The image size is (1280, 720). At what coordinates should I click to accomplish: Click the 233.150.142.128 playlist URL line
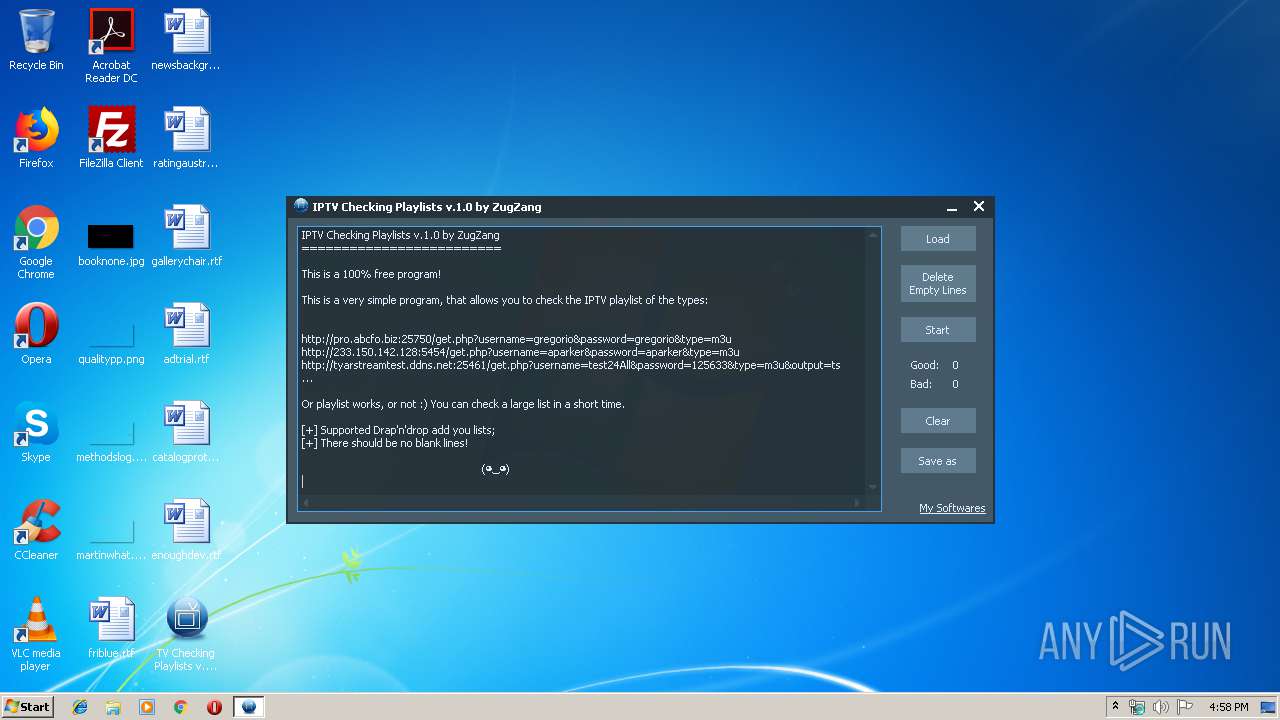[520, 352]
